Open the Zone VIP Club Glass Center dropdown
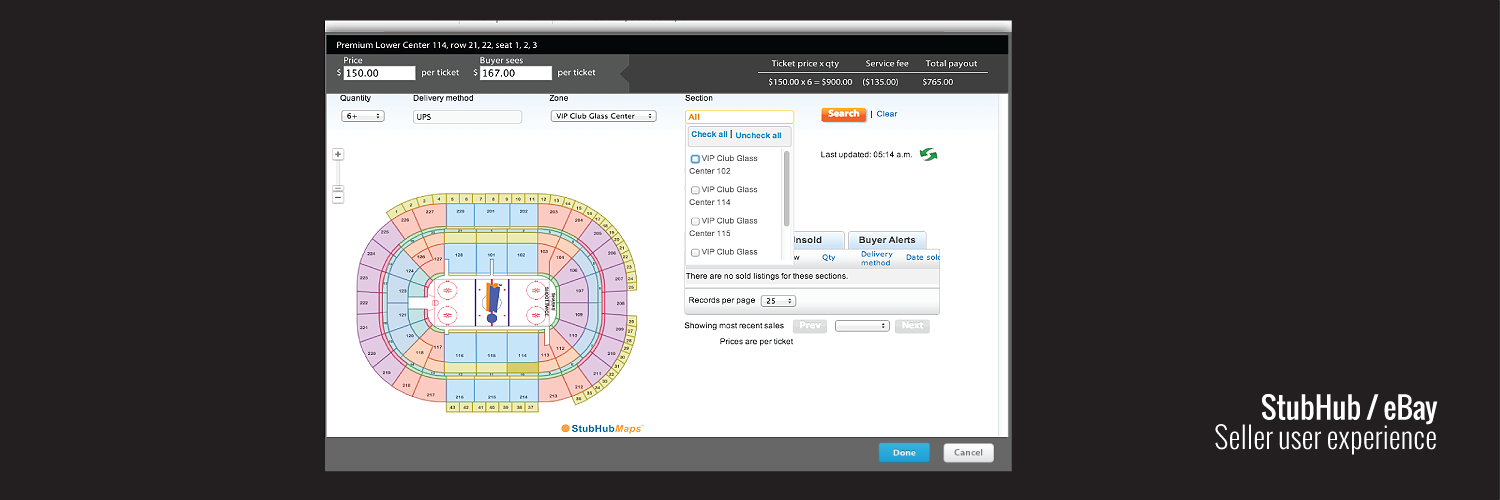 click(x=603, y=116)
